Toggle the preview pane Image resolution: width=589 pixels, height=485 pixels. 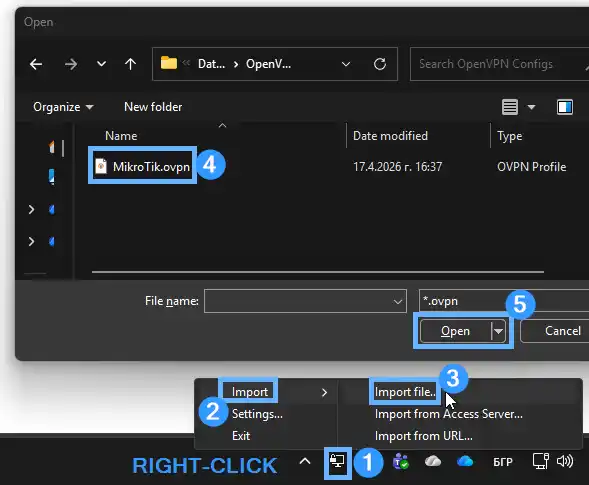tap(565, 107)
